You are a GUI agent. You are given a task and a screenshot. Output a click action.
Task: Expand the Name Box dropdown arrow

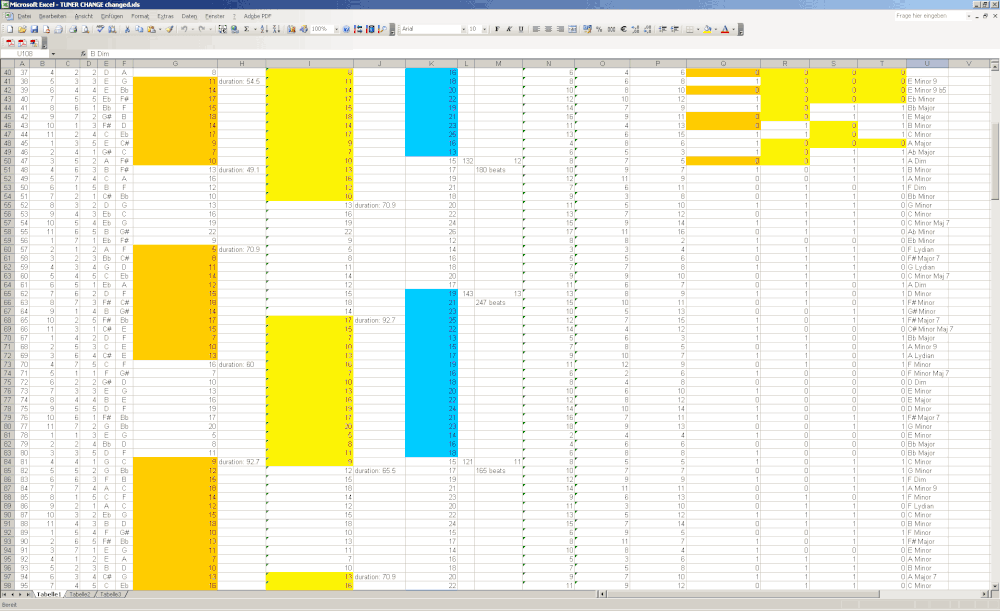[53, 54]
